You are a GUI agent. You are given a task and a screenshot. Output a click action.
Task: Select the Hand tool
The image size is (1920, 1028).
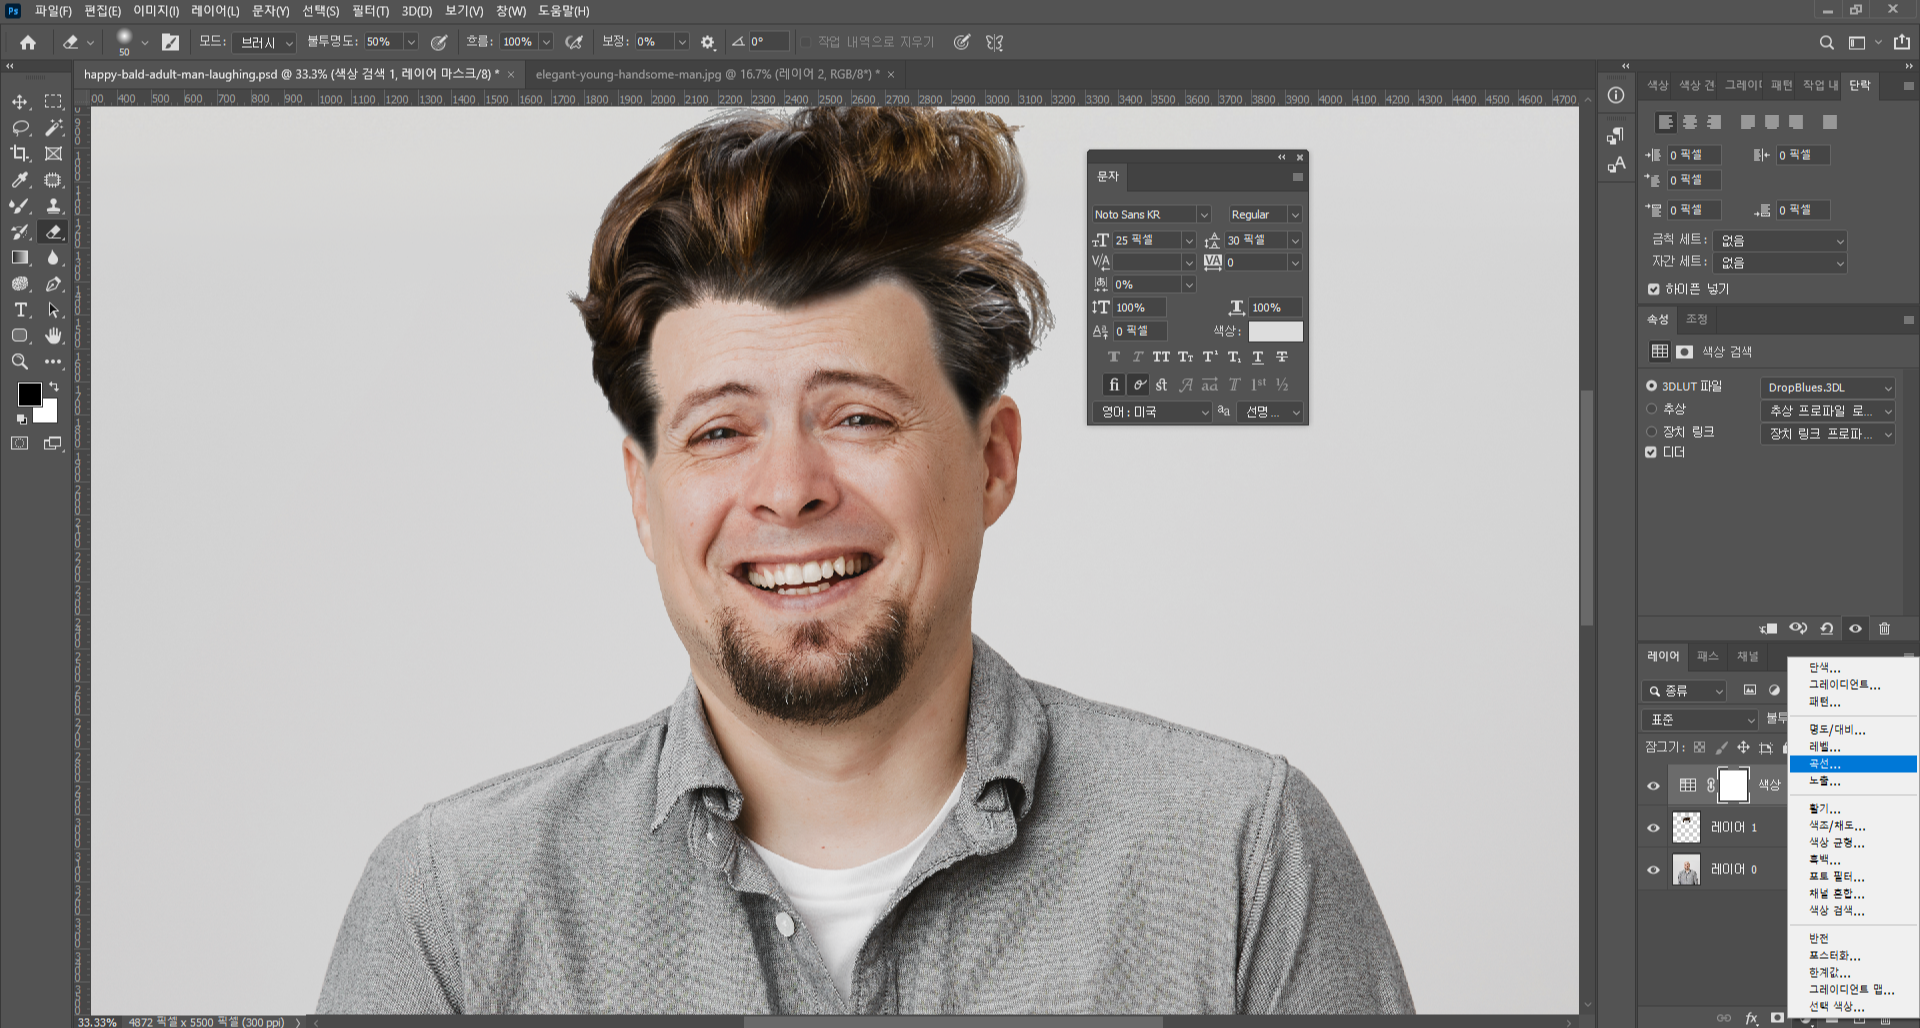54,336
